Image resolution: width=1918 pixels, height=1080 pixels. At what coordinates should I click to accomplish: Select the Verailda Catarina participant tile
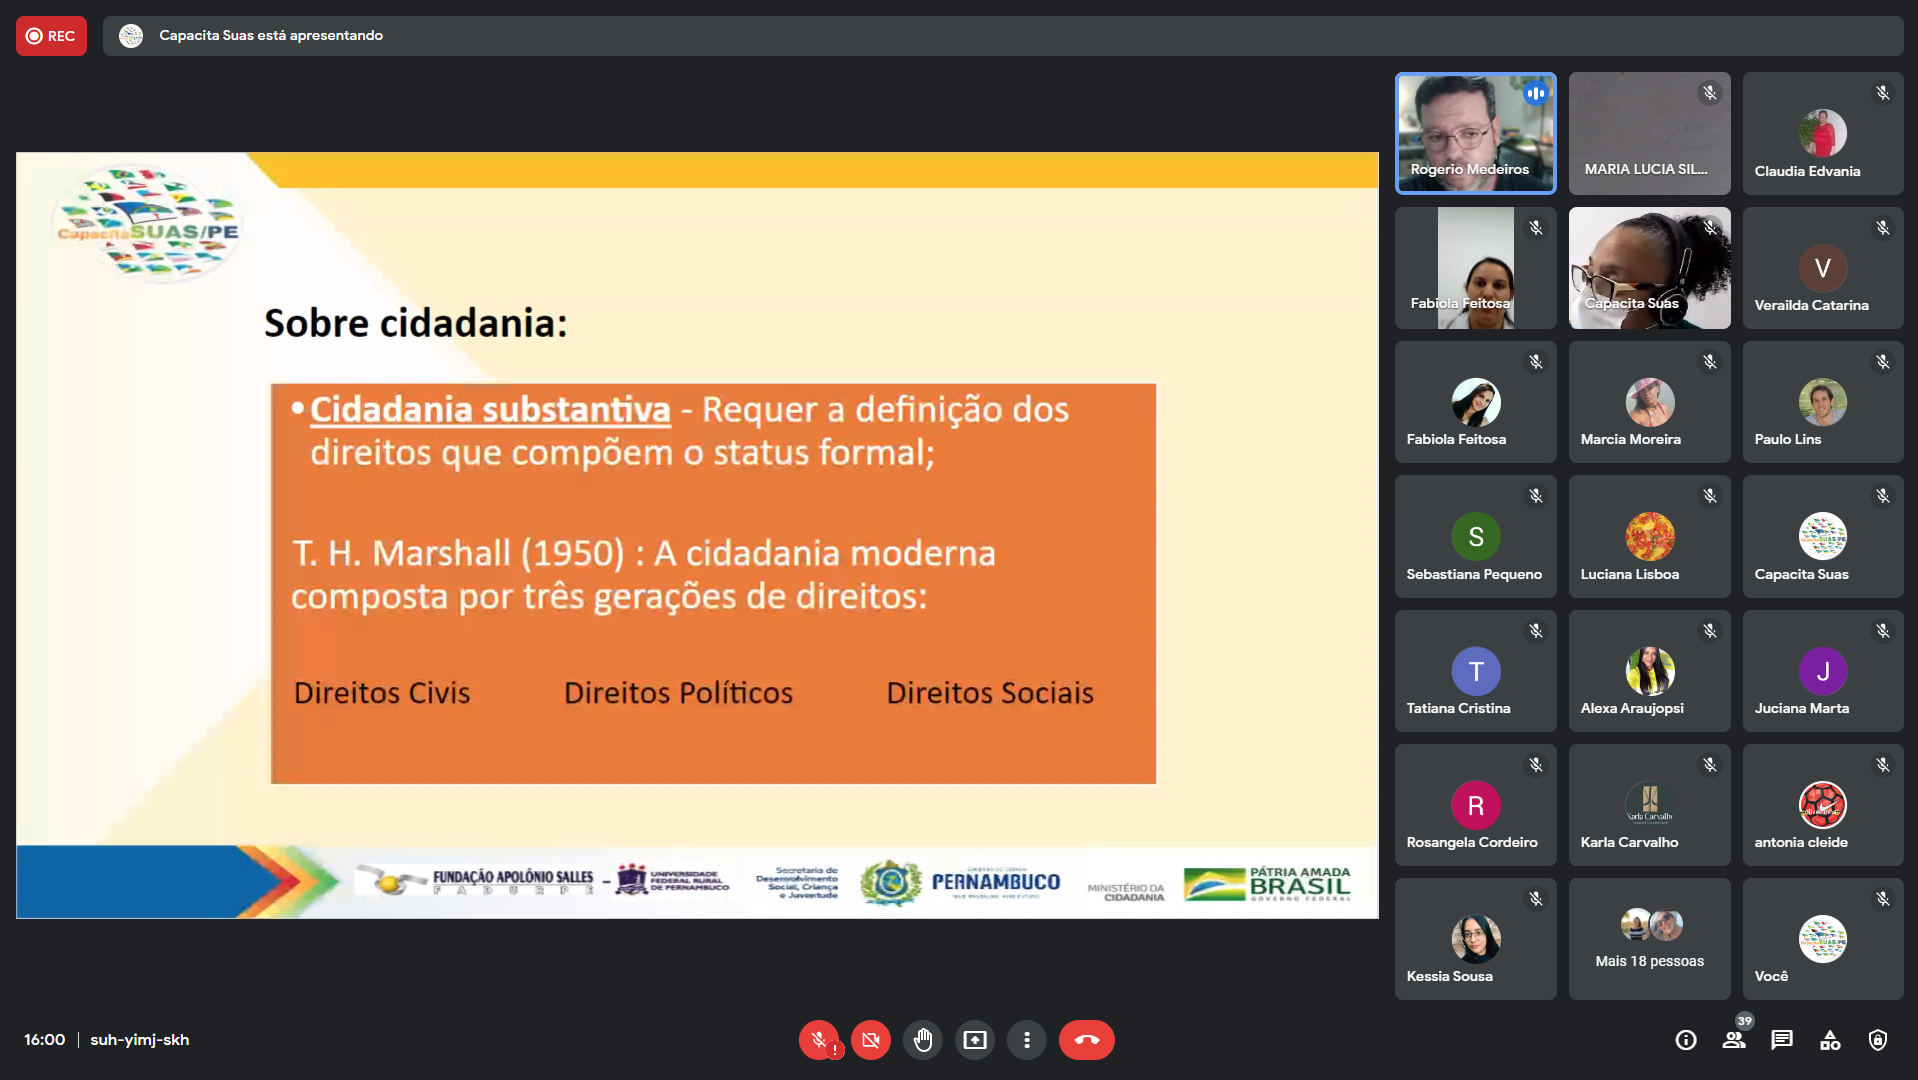pyautogui.click(x=1822, y=268)
